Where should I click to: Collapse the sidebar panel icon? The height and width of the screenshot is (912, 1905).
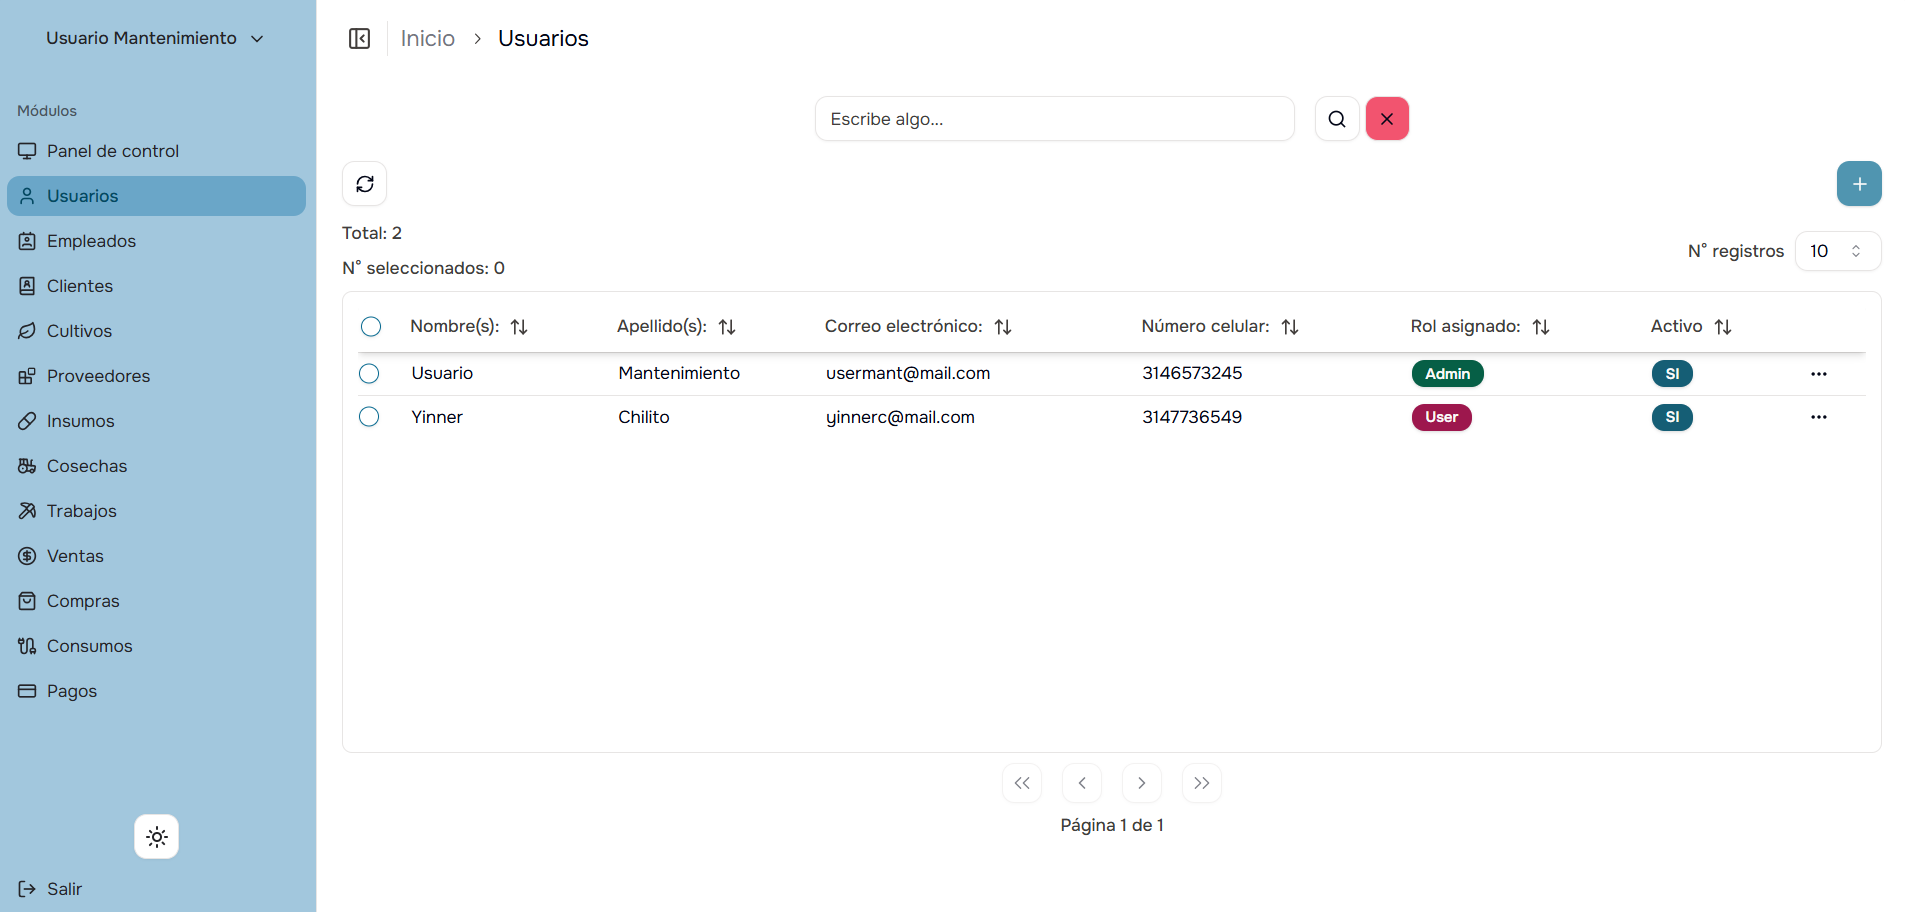pyautogui.click(x=359, y=39)
